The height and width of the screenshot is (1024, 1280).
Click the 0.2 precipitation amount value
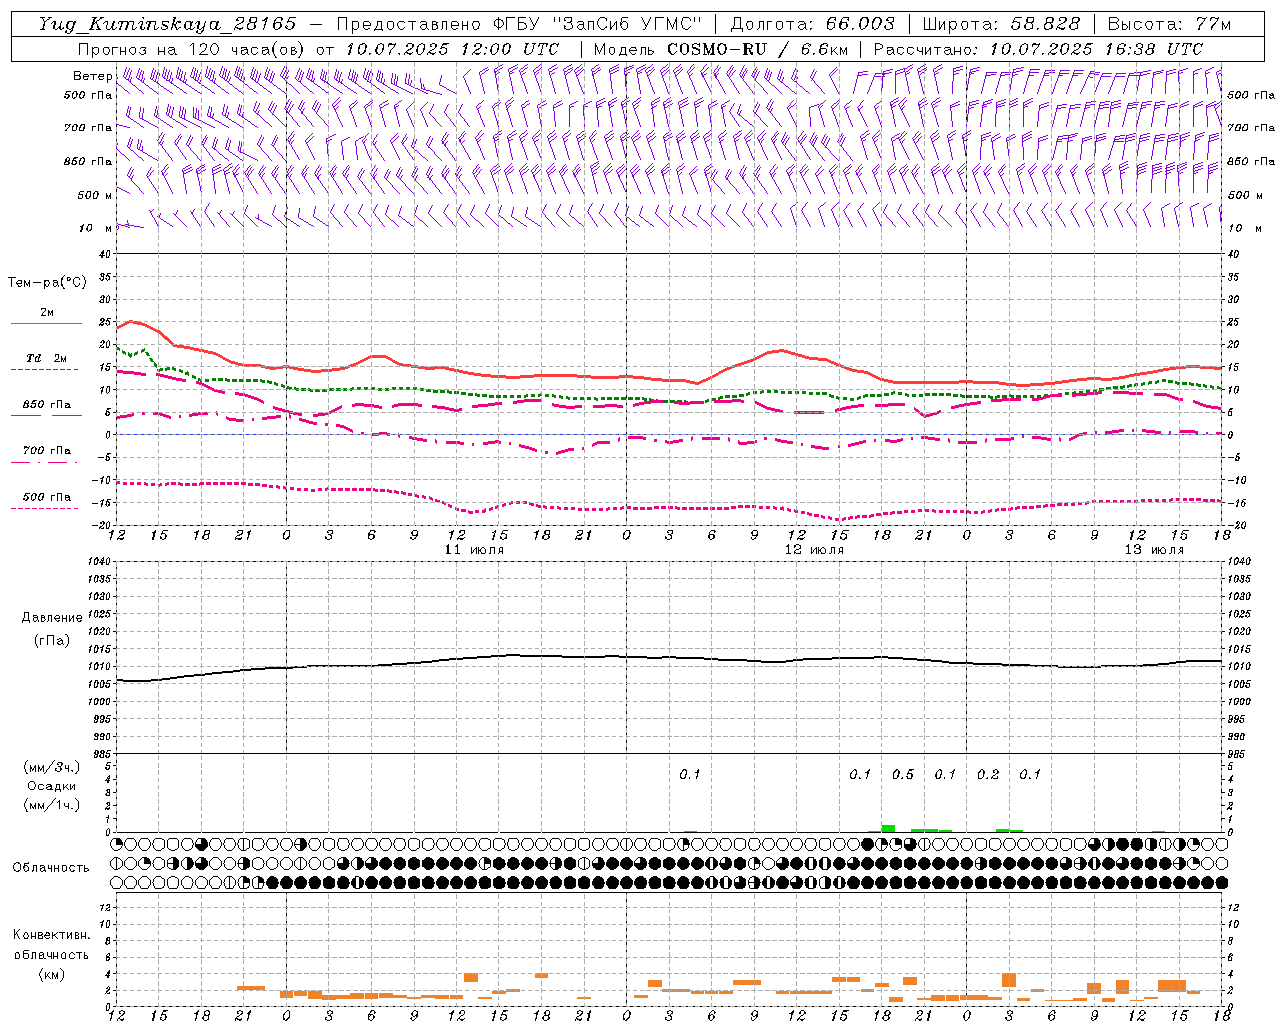pyautogui.click(x=988, y=775)
